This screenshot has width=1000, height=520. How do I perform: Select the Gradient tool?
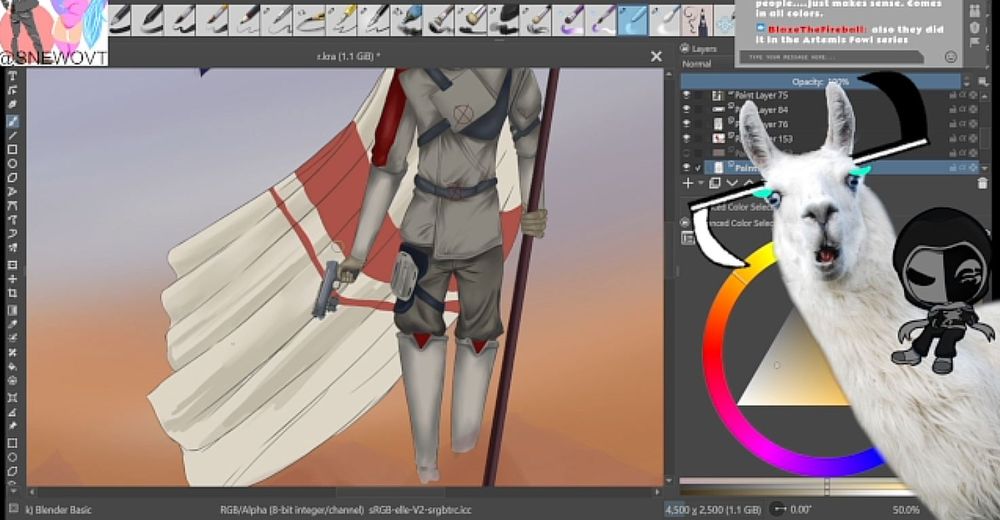(12, 310)
